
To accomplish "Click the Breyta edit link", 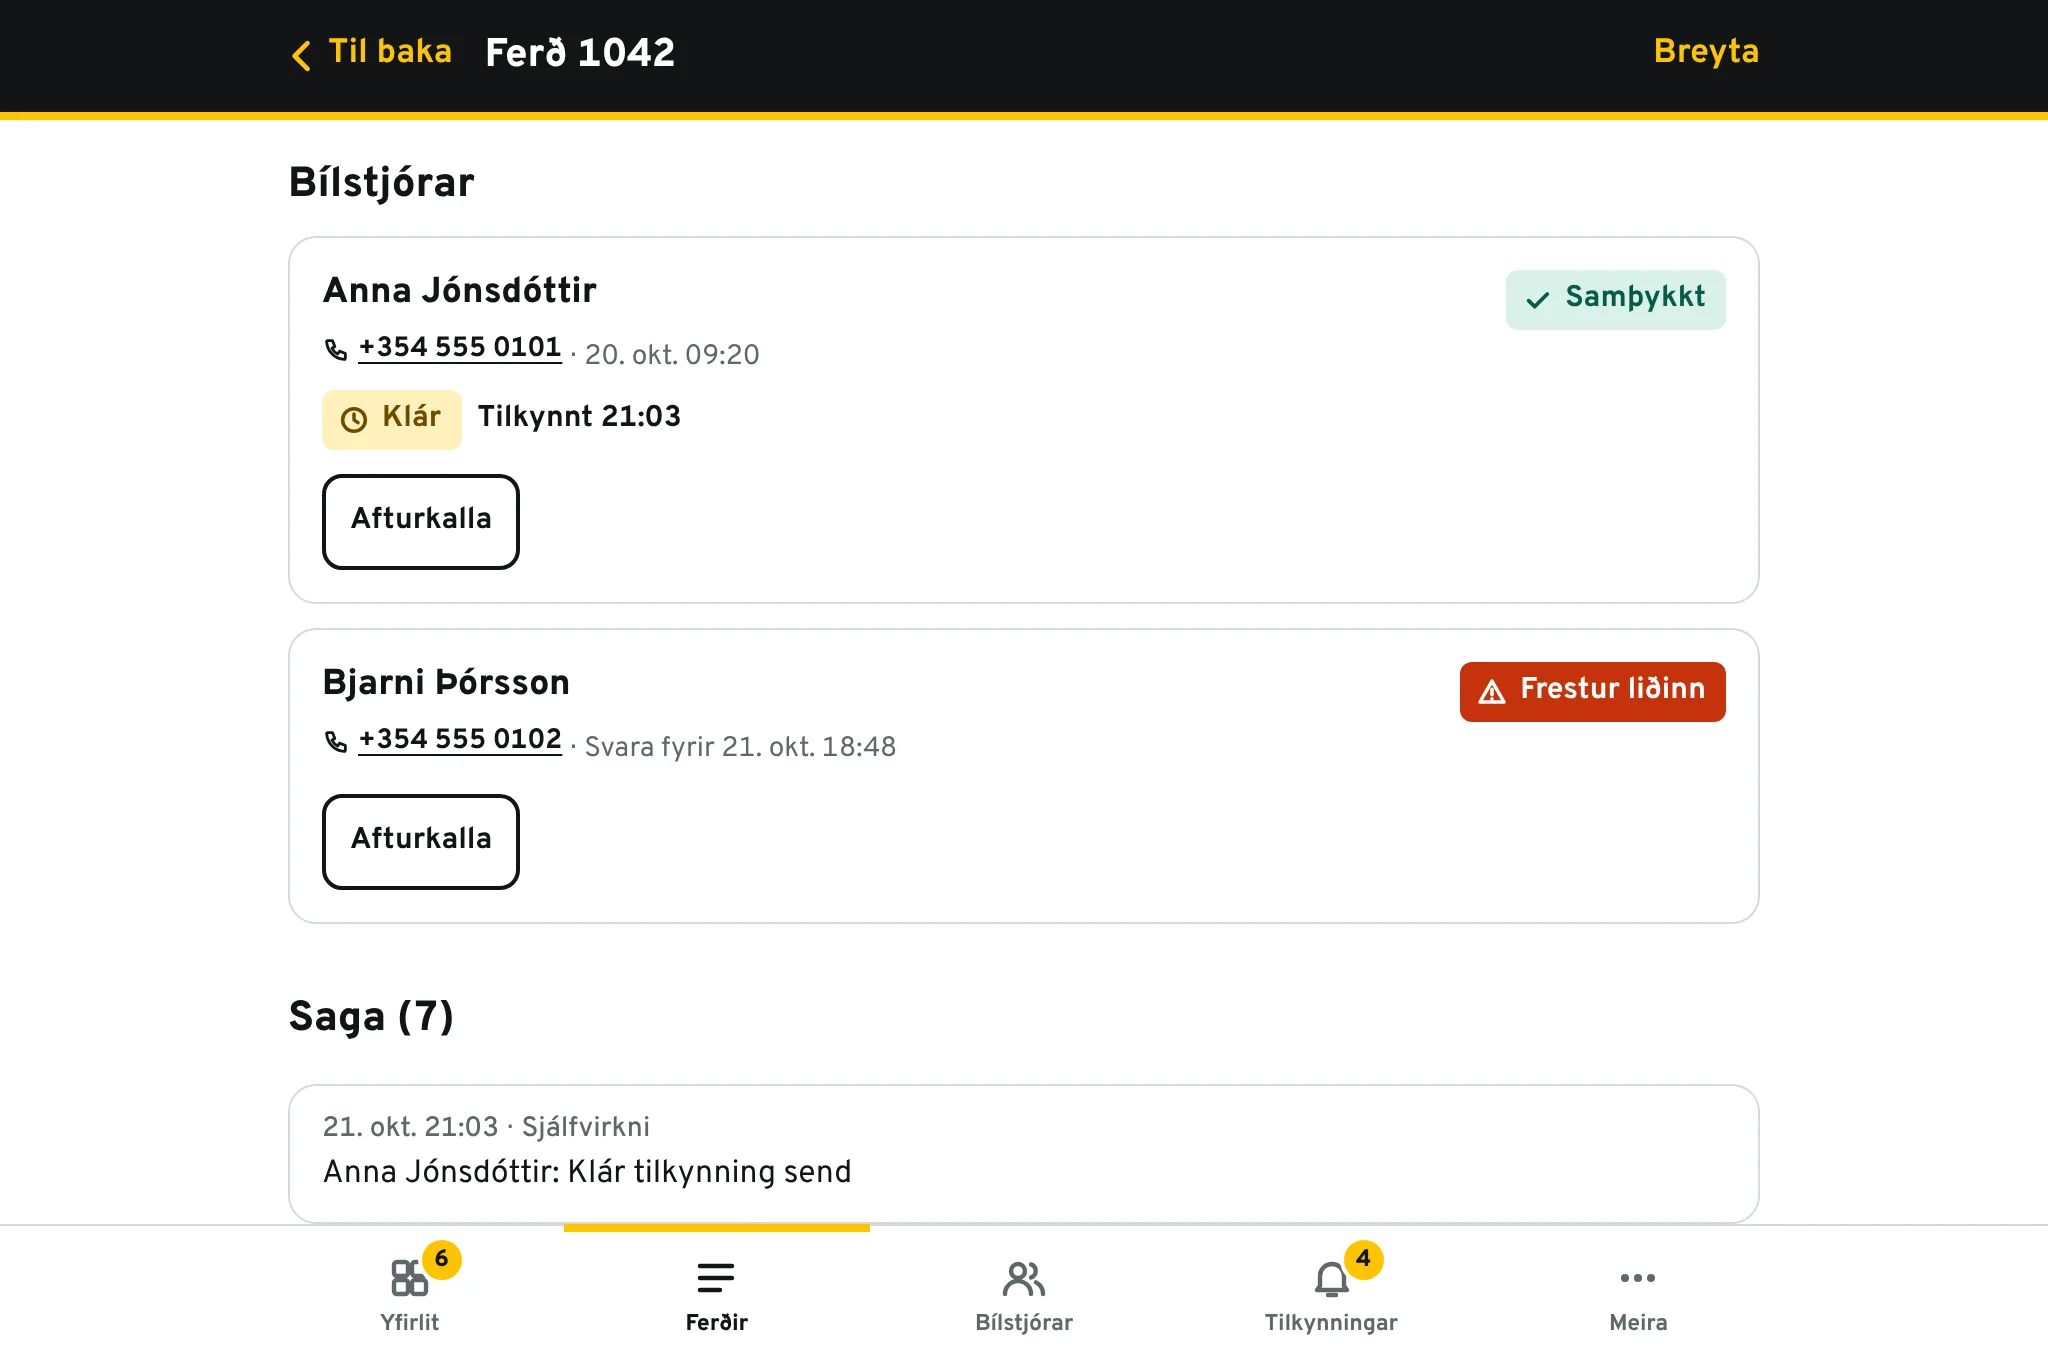I will [1706, 51].
